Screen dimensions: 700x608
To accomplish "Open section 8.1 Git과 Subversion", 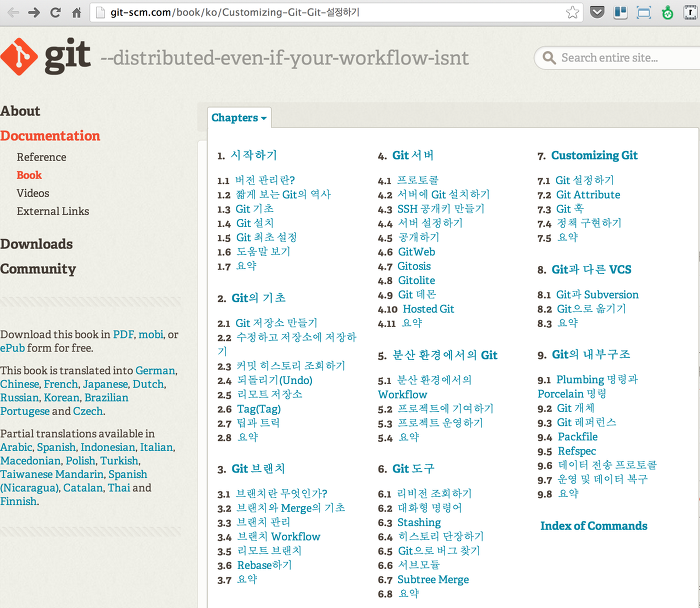I will click(x=597, y=295).
